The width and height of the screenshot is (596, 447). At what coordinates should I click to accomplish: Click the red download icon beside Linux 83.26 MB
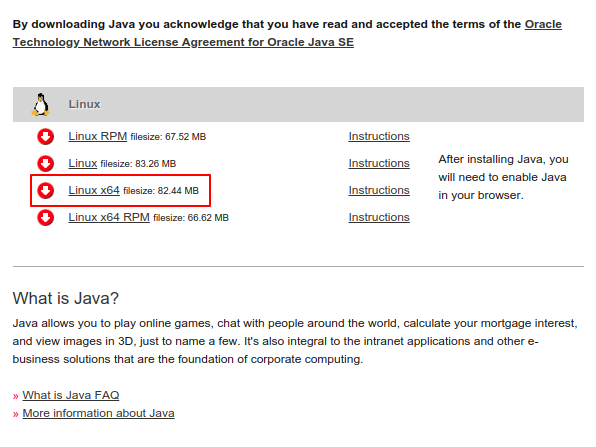click(x=46, y=163)
